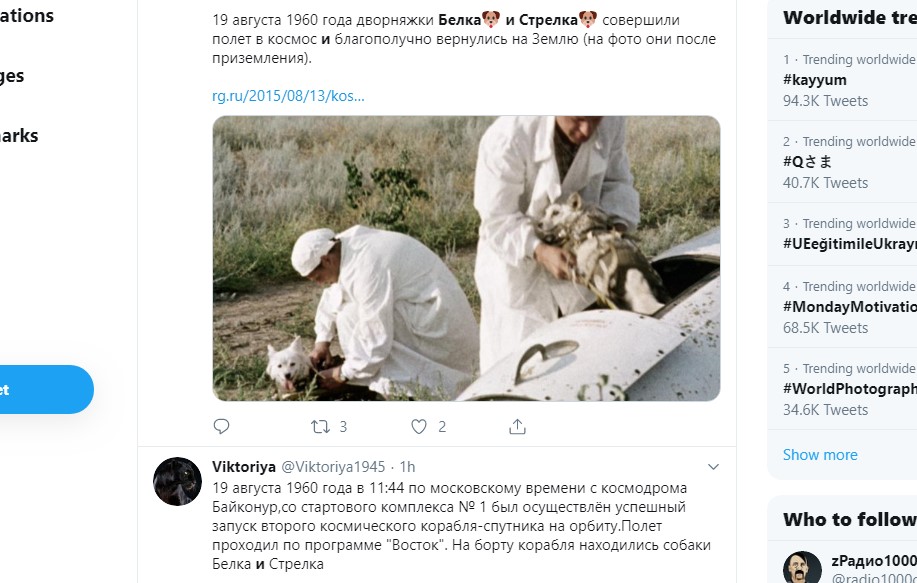Screen dimensions: 917x583
Task: Open Bookmarks in sidebar menu
Action: click(x=19, y=136)
